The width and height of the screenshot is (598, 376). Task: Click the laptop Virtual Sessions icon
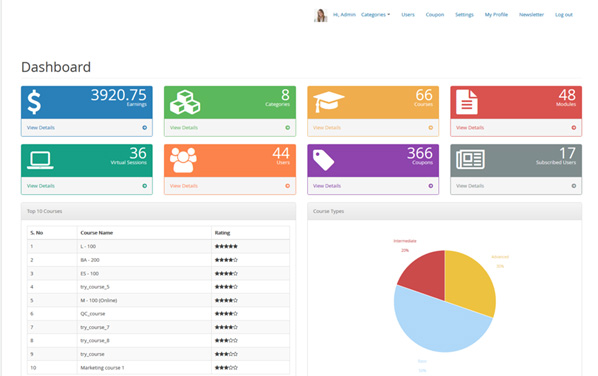tap(40, 160)
